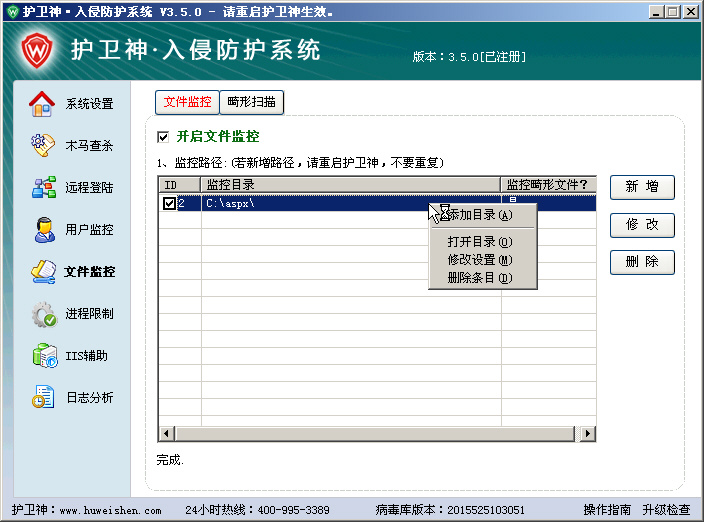Image resolution: width=704 pixels, height=522 pixels.
Task: Click the Log Analysis document icon
Action: coord(43,397)
